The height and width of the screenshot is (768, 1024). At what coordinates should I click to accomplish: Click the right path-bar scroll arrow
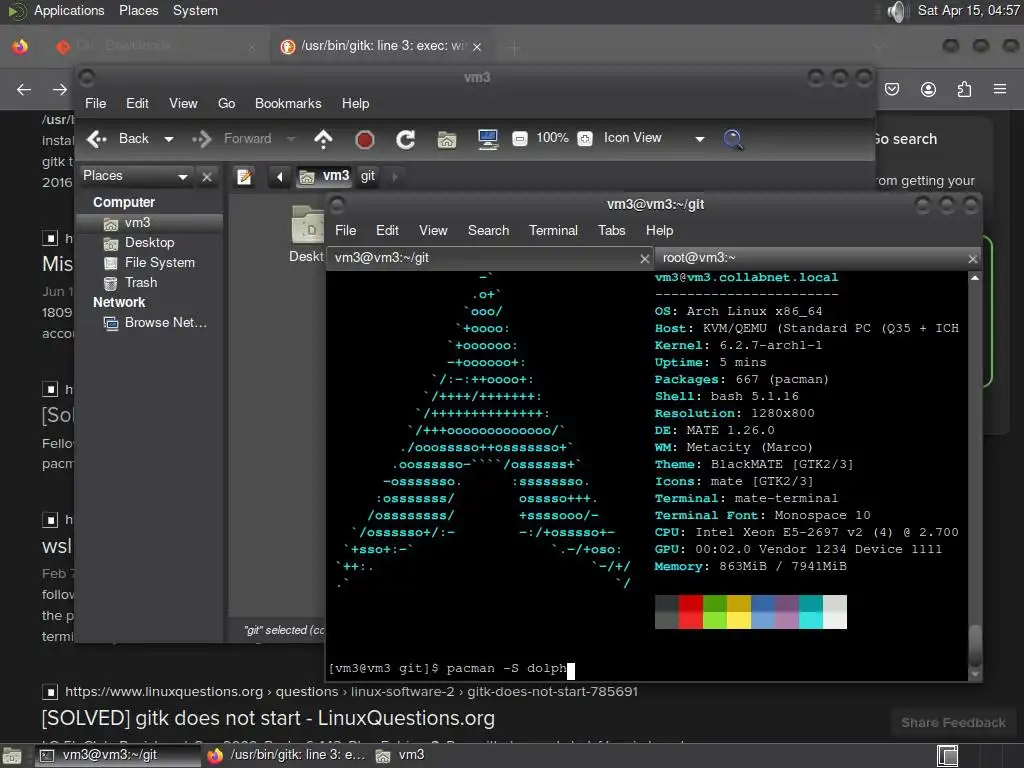tap(394, 176)
